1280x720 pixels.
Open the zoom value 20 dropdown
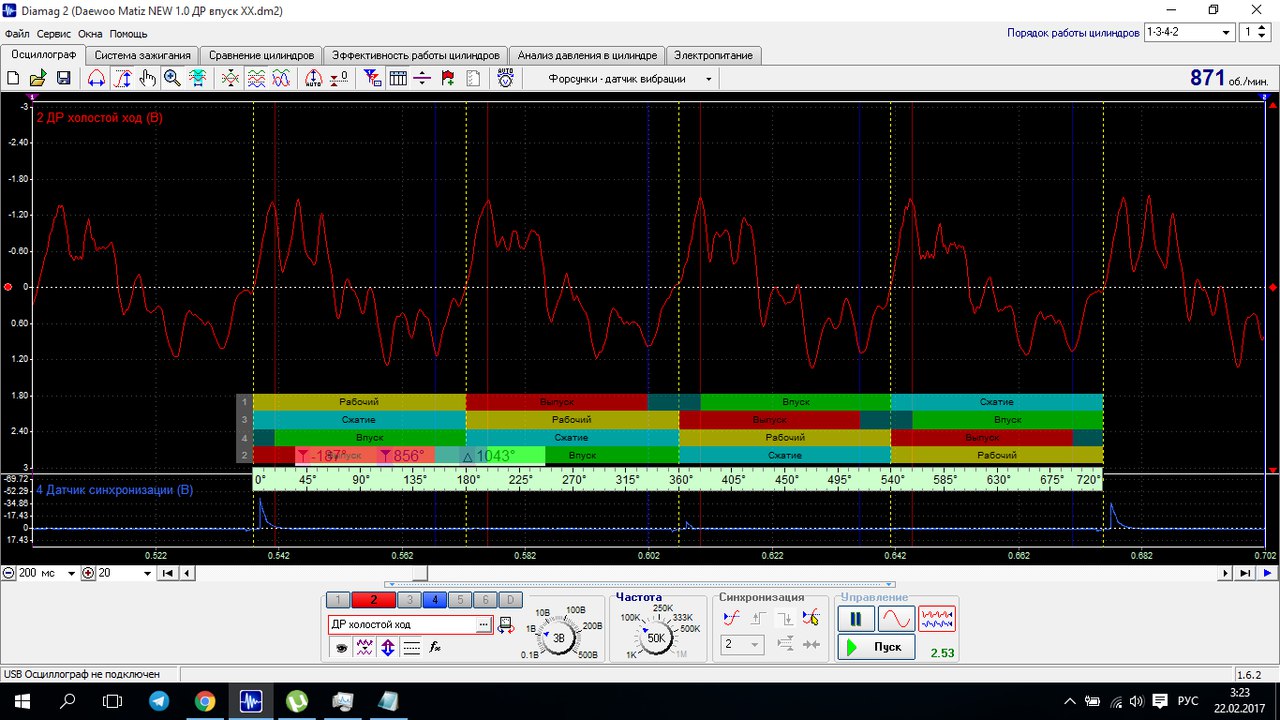[x=147, y=573]
